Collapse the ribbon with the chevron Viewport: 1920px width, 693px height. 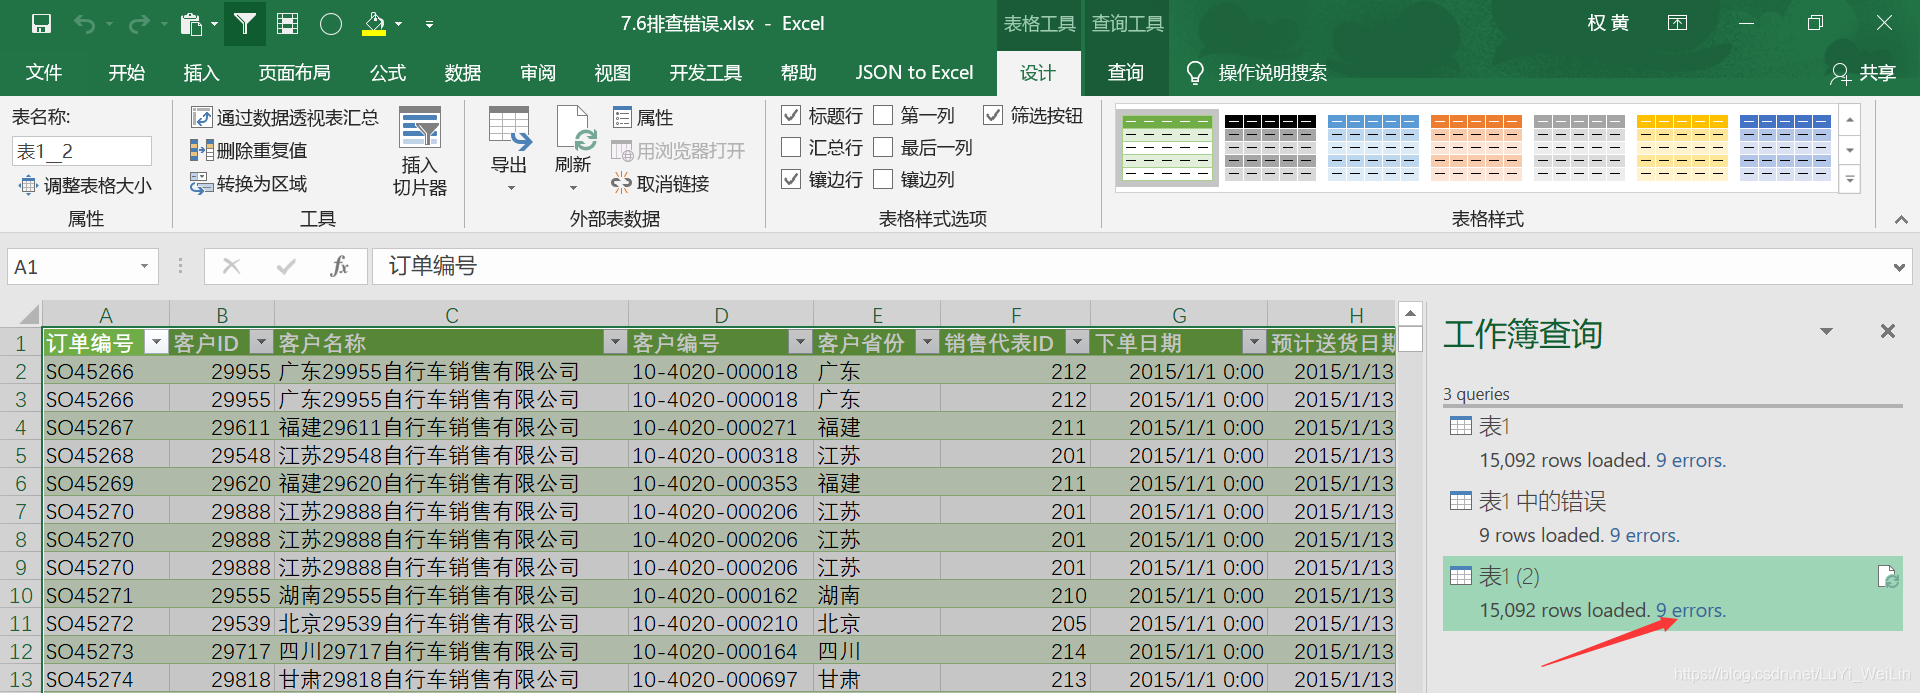point(1901,219)
